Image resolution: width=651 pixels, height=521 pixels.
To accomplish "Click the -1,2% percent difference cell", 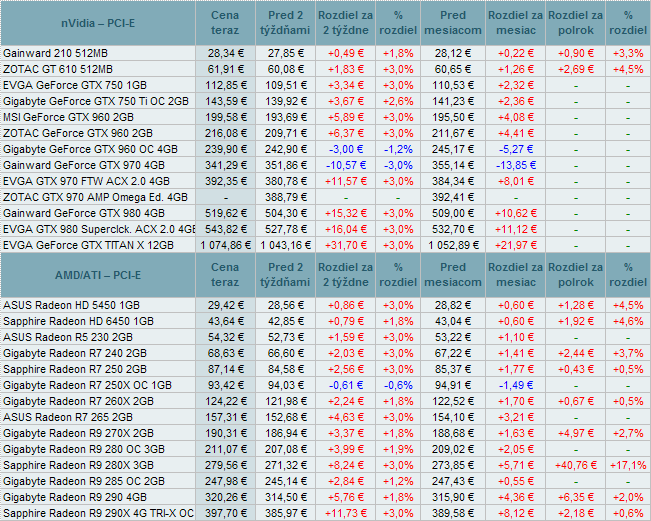I will [398, 149].
